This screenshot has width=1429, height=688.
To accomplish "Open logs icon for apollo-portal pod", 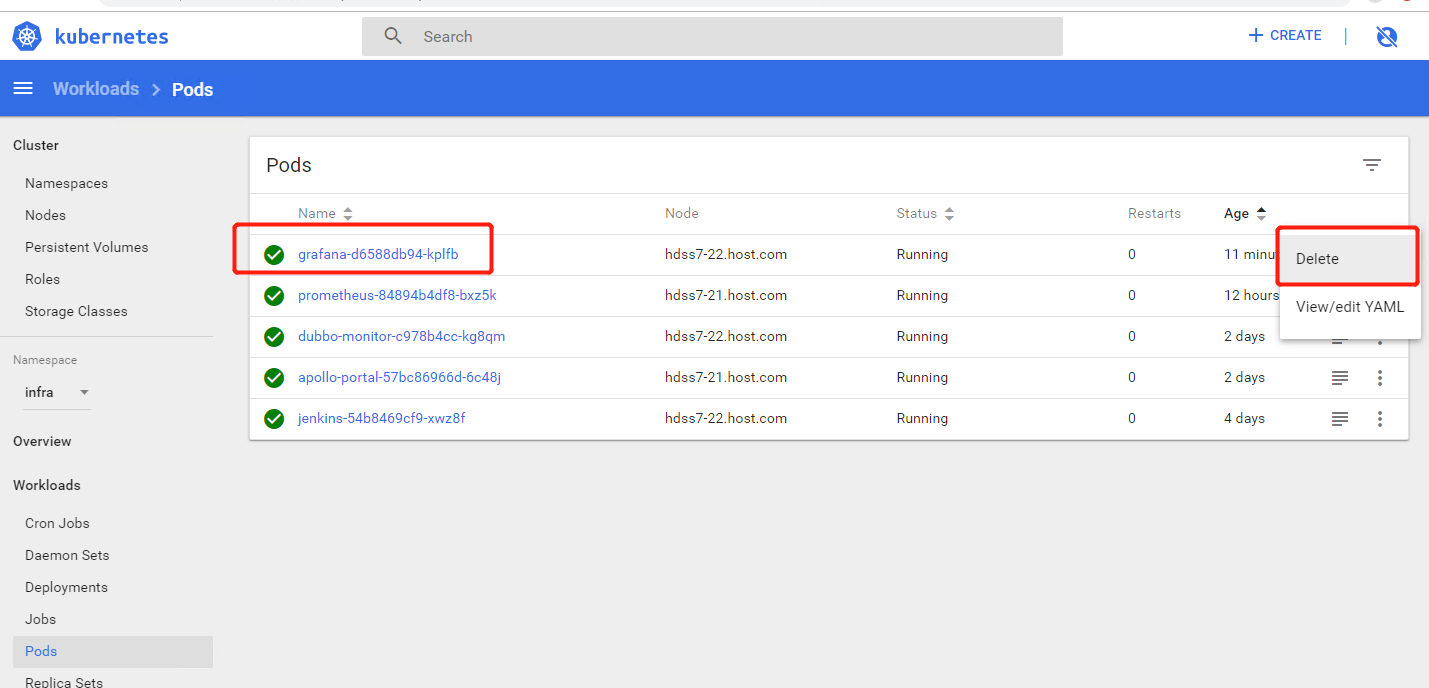I will (1340, 378).
